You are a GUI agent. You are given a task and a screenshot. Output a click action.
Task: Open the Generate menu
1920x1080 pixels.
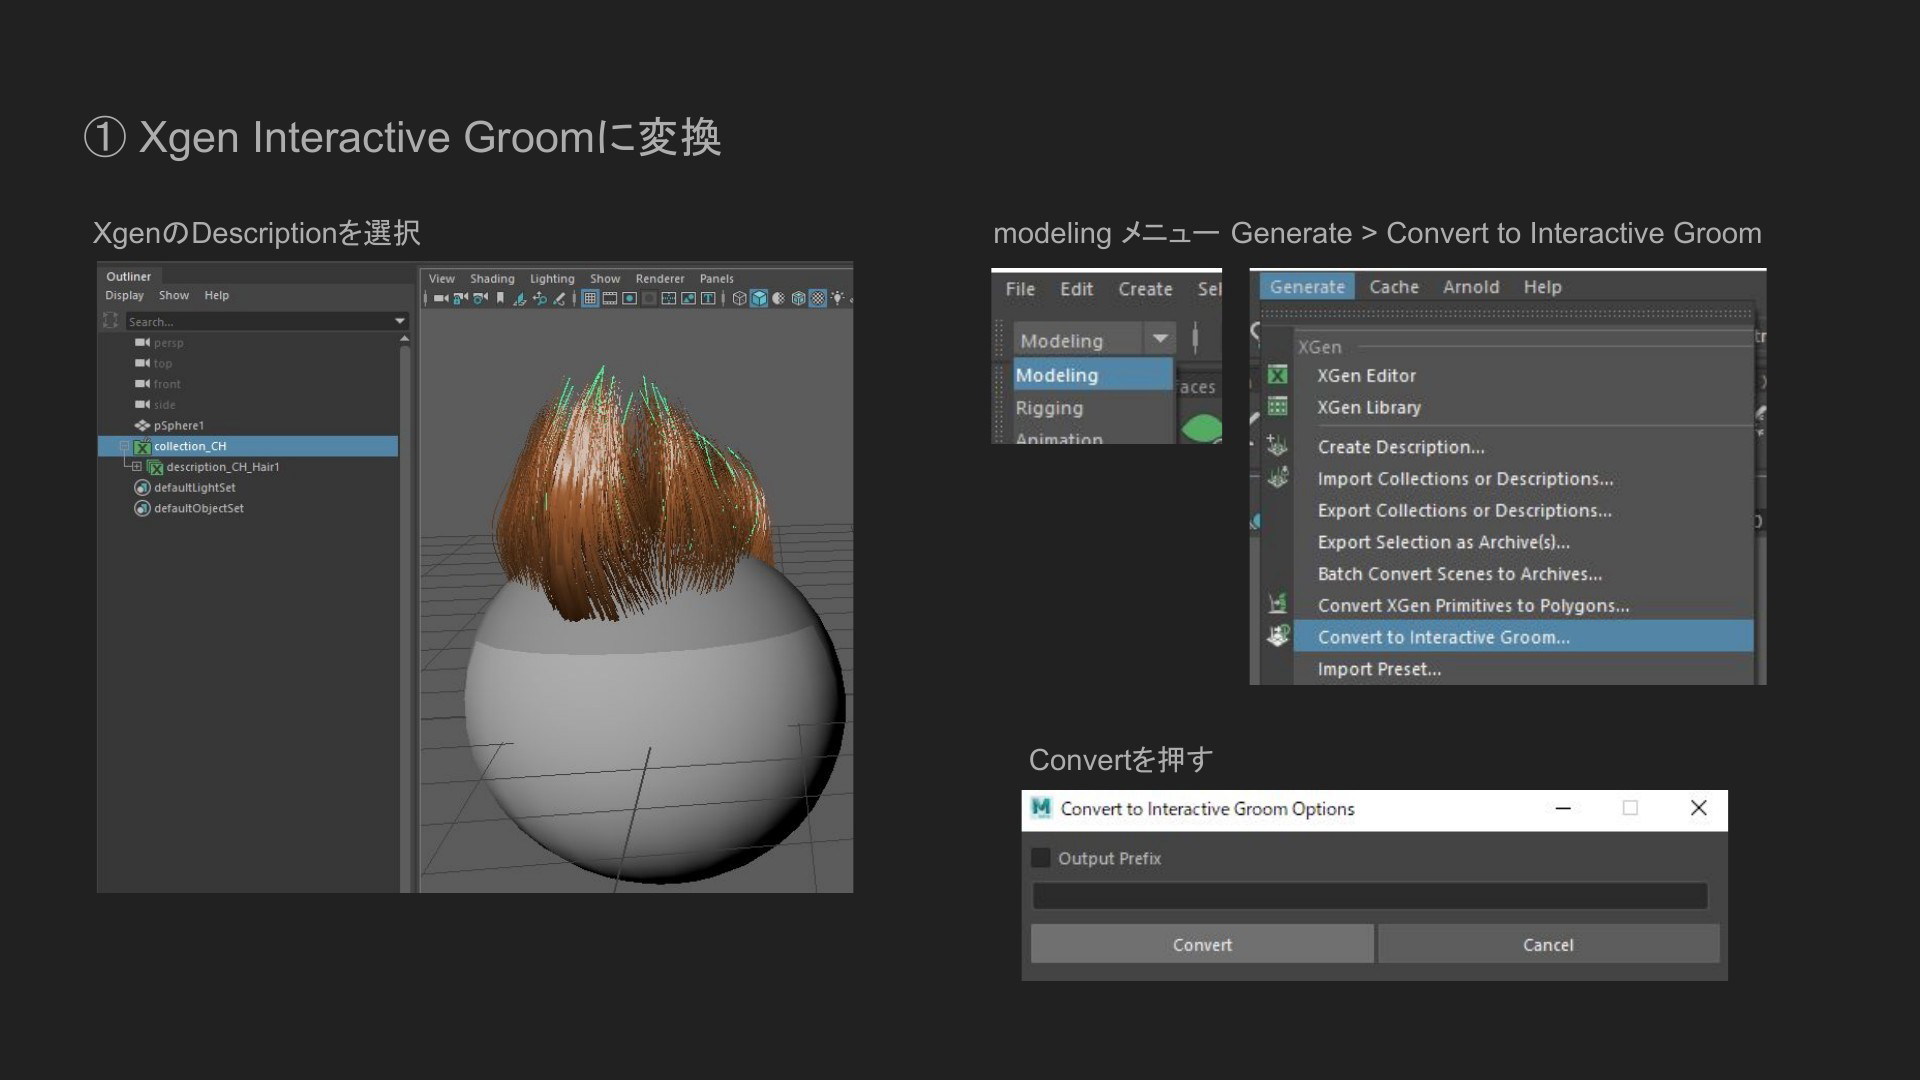click(x=1307, y=287)
